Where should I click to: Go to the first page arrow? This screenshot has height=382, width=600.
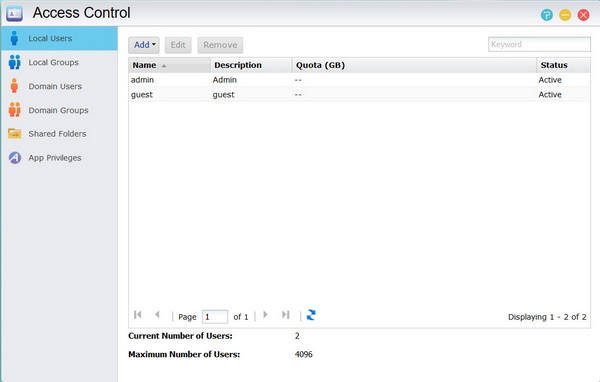(138, 315)
